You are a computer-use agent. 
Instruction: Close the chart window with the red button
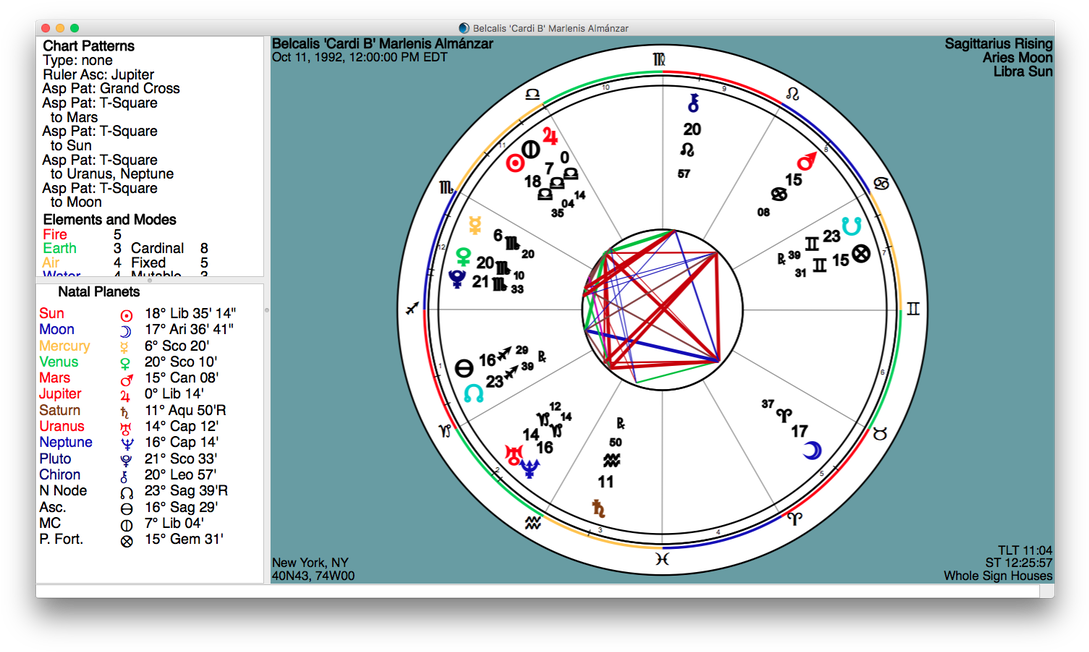click(46, 28)
